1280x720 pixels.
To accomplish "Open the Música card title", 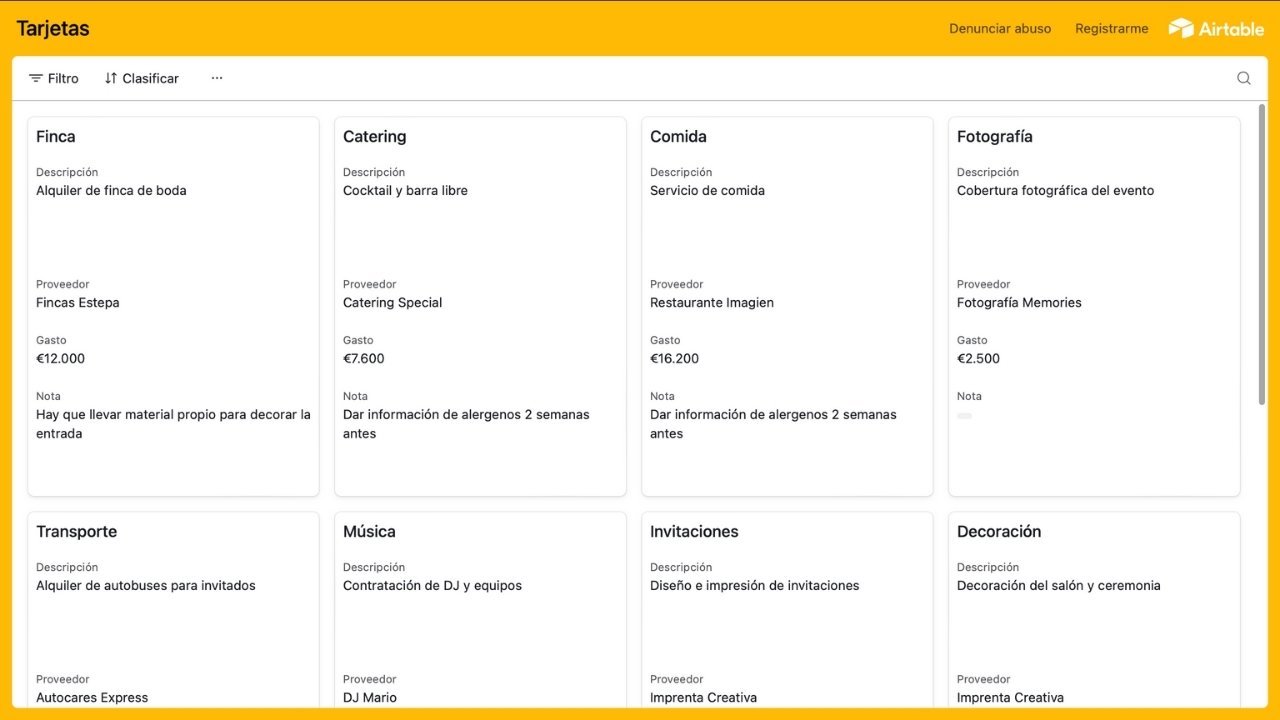I will click(369, 532).
